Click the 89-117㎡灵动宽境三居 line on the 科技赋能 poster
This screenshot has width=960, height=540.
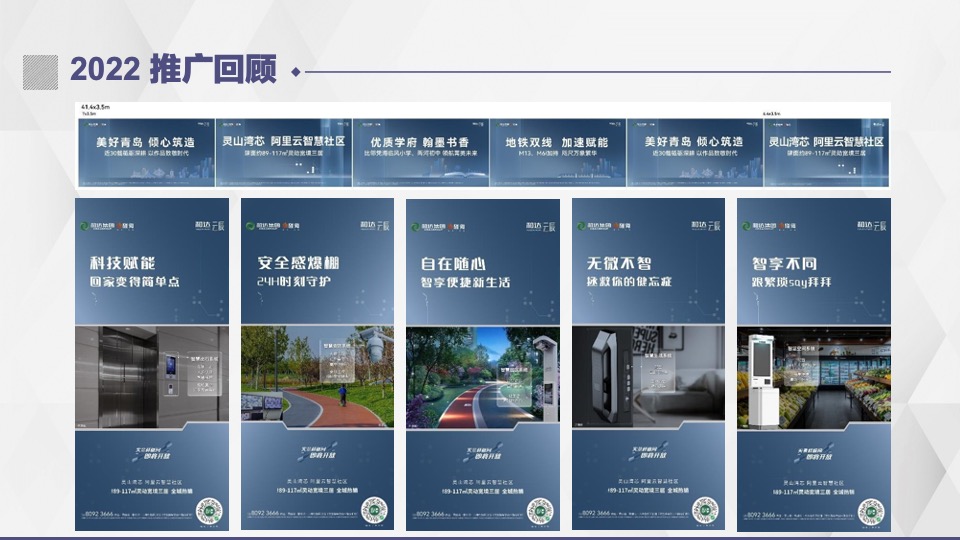click(x=152, y=491)
